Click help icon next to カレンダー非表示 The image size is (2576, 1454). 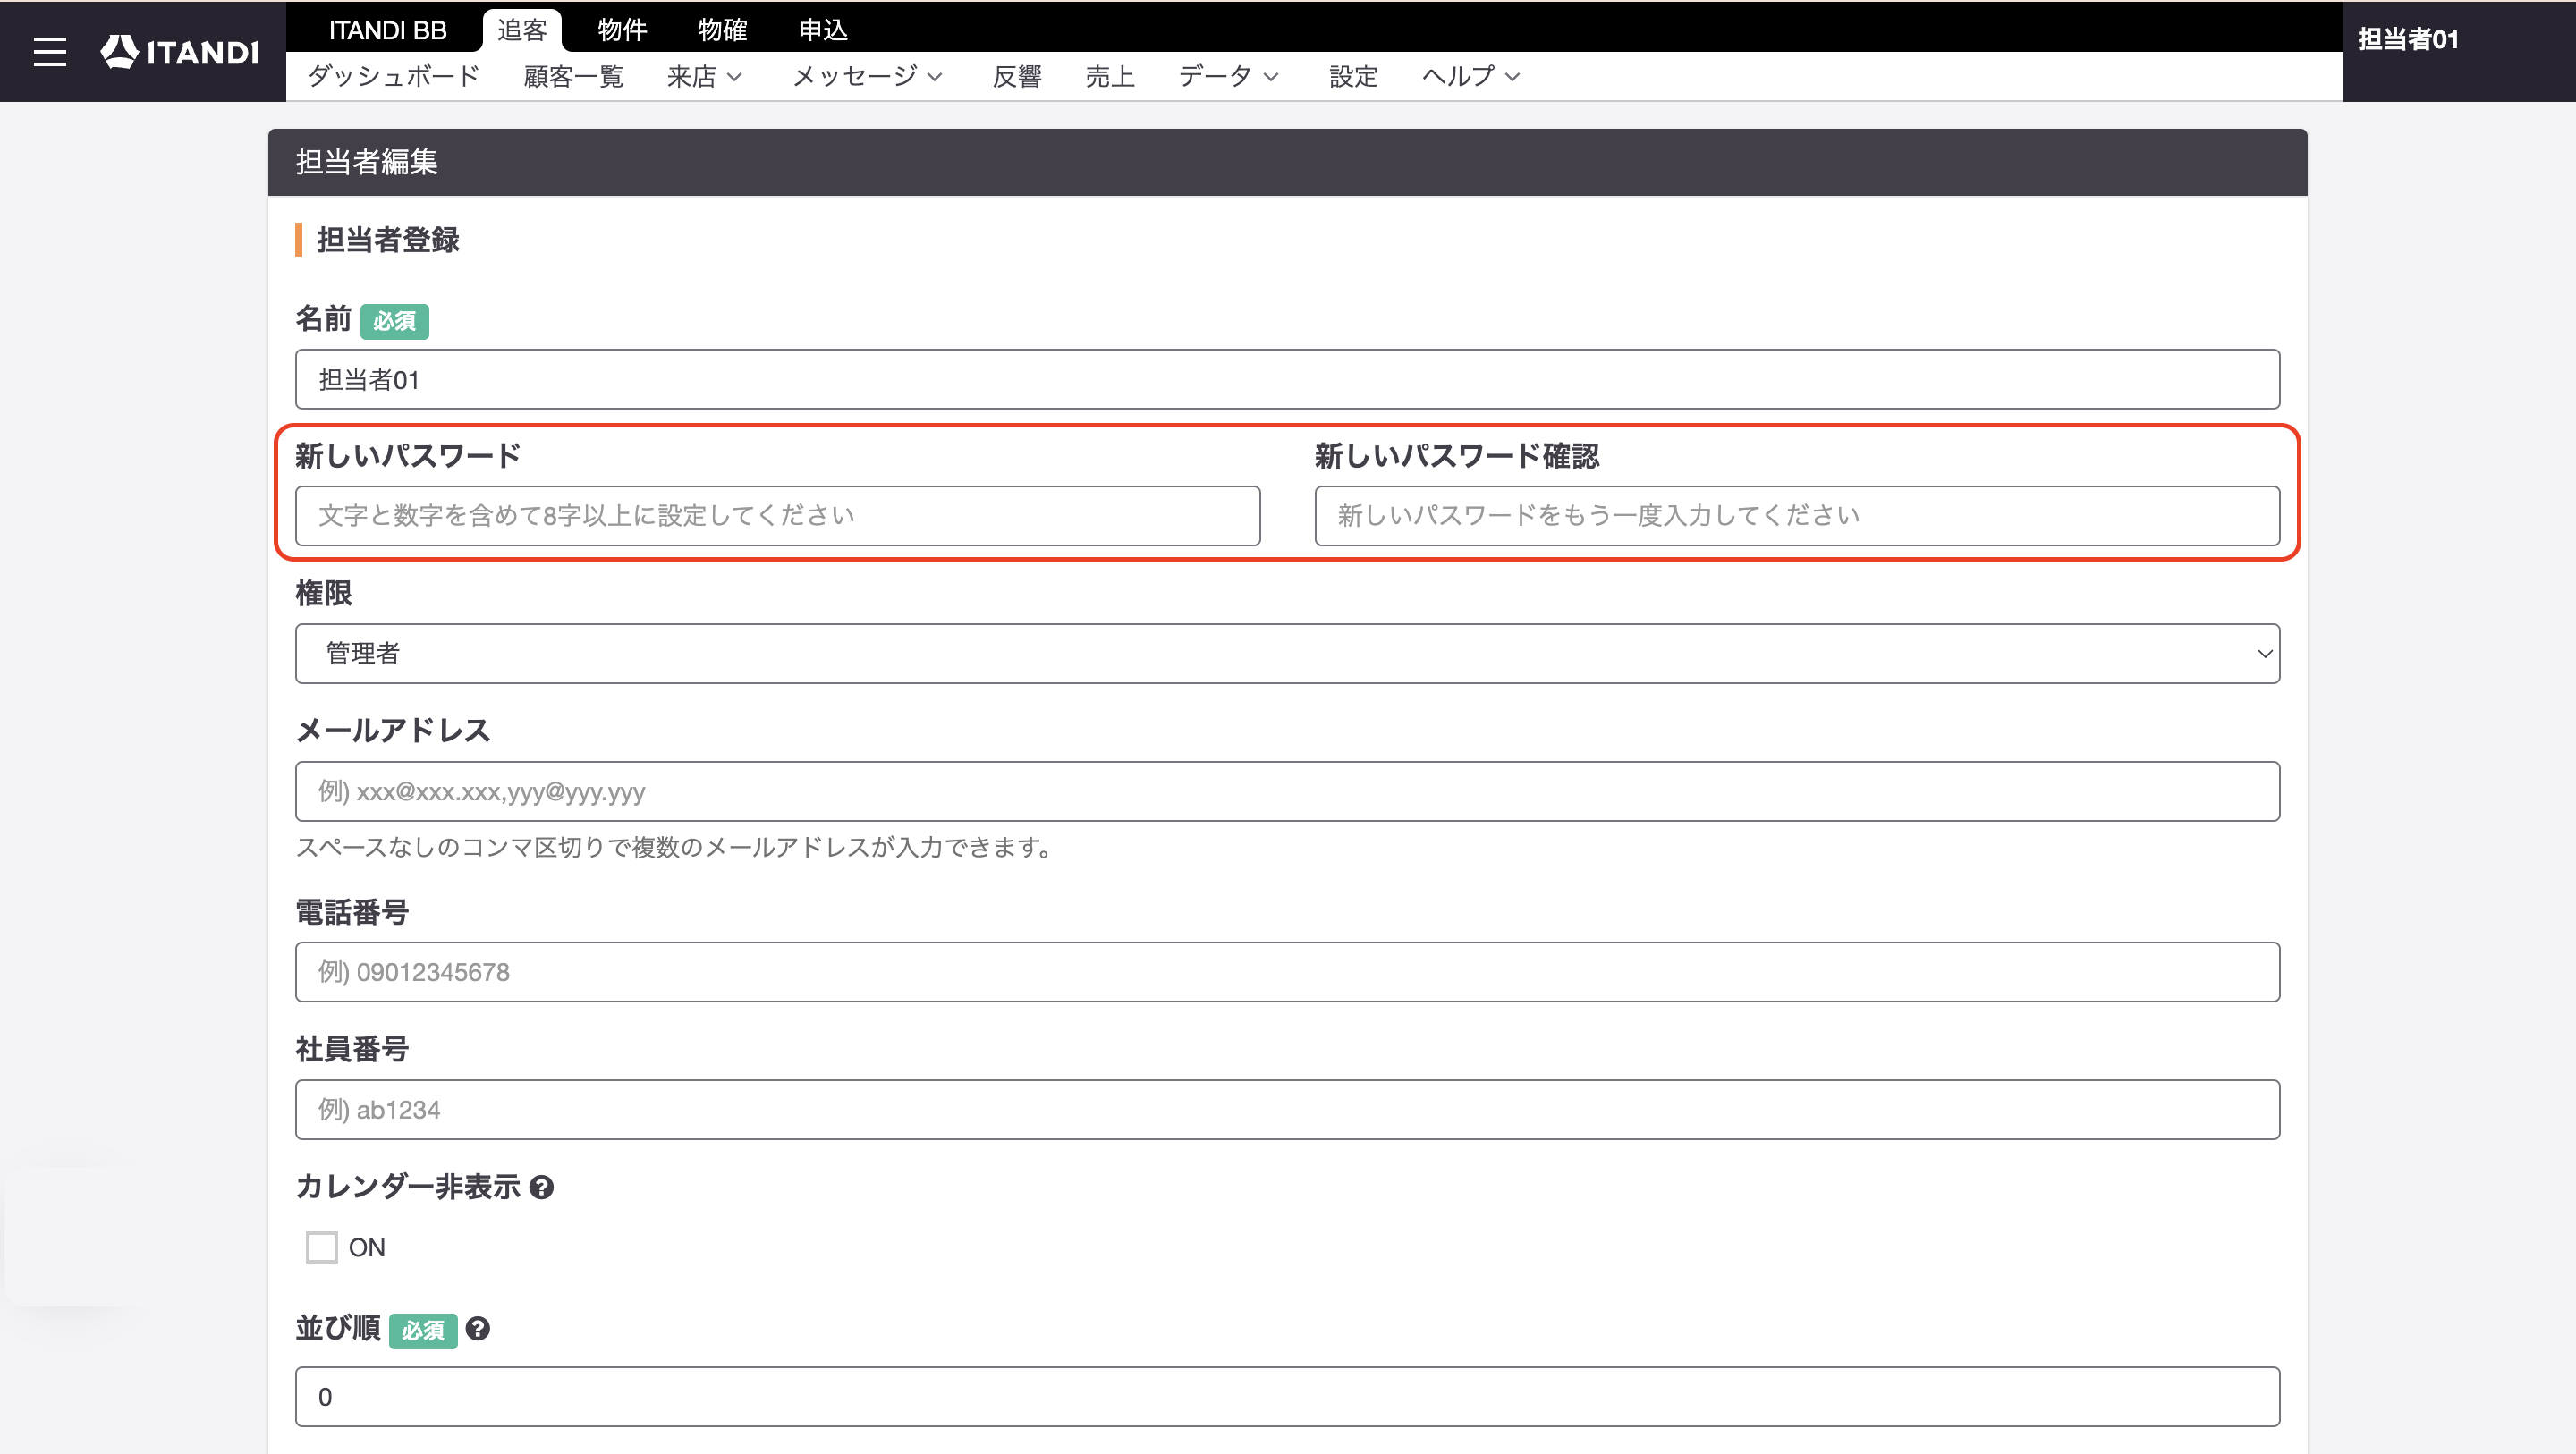tap(542, 1187)
